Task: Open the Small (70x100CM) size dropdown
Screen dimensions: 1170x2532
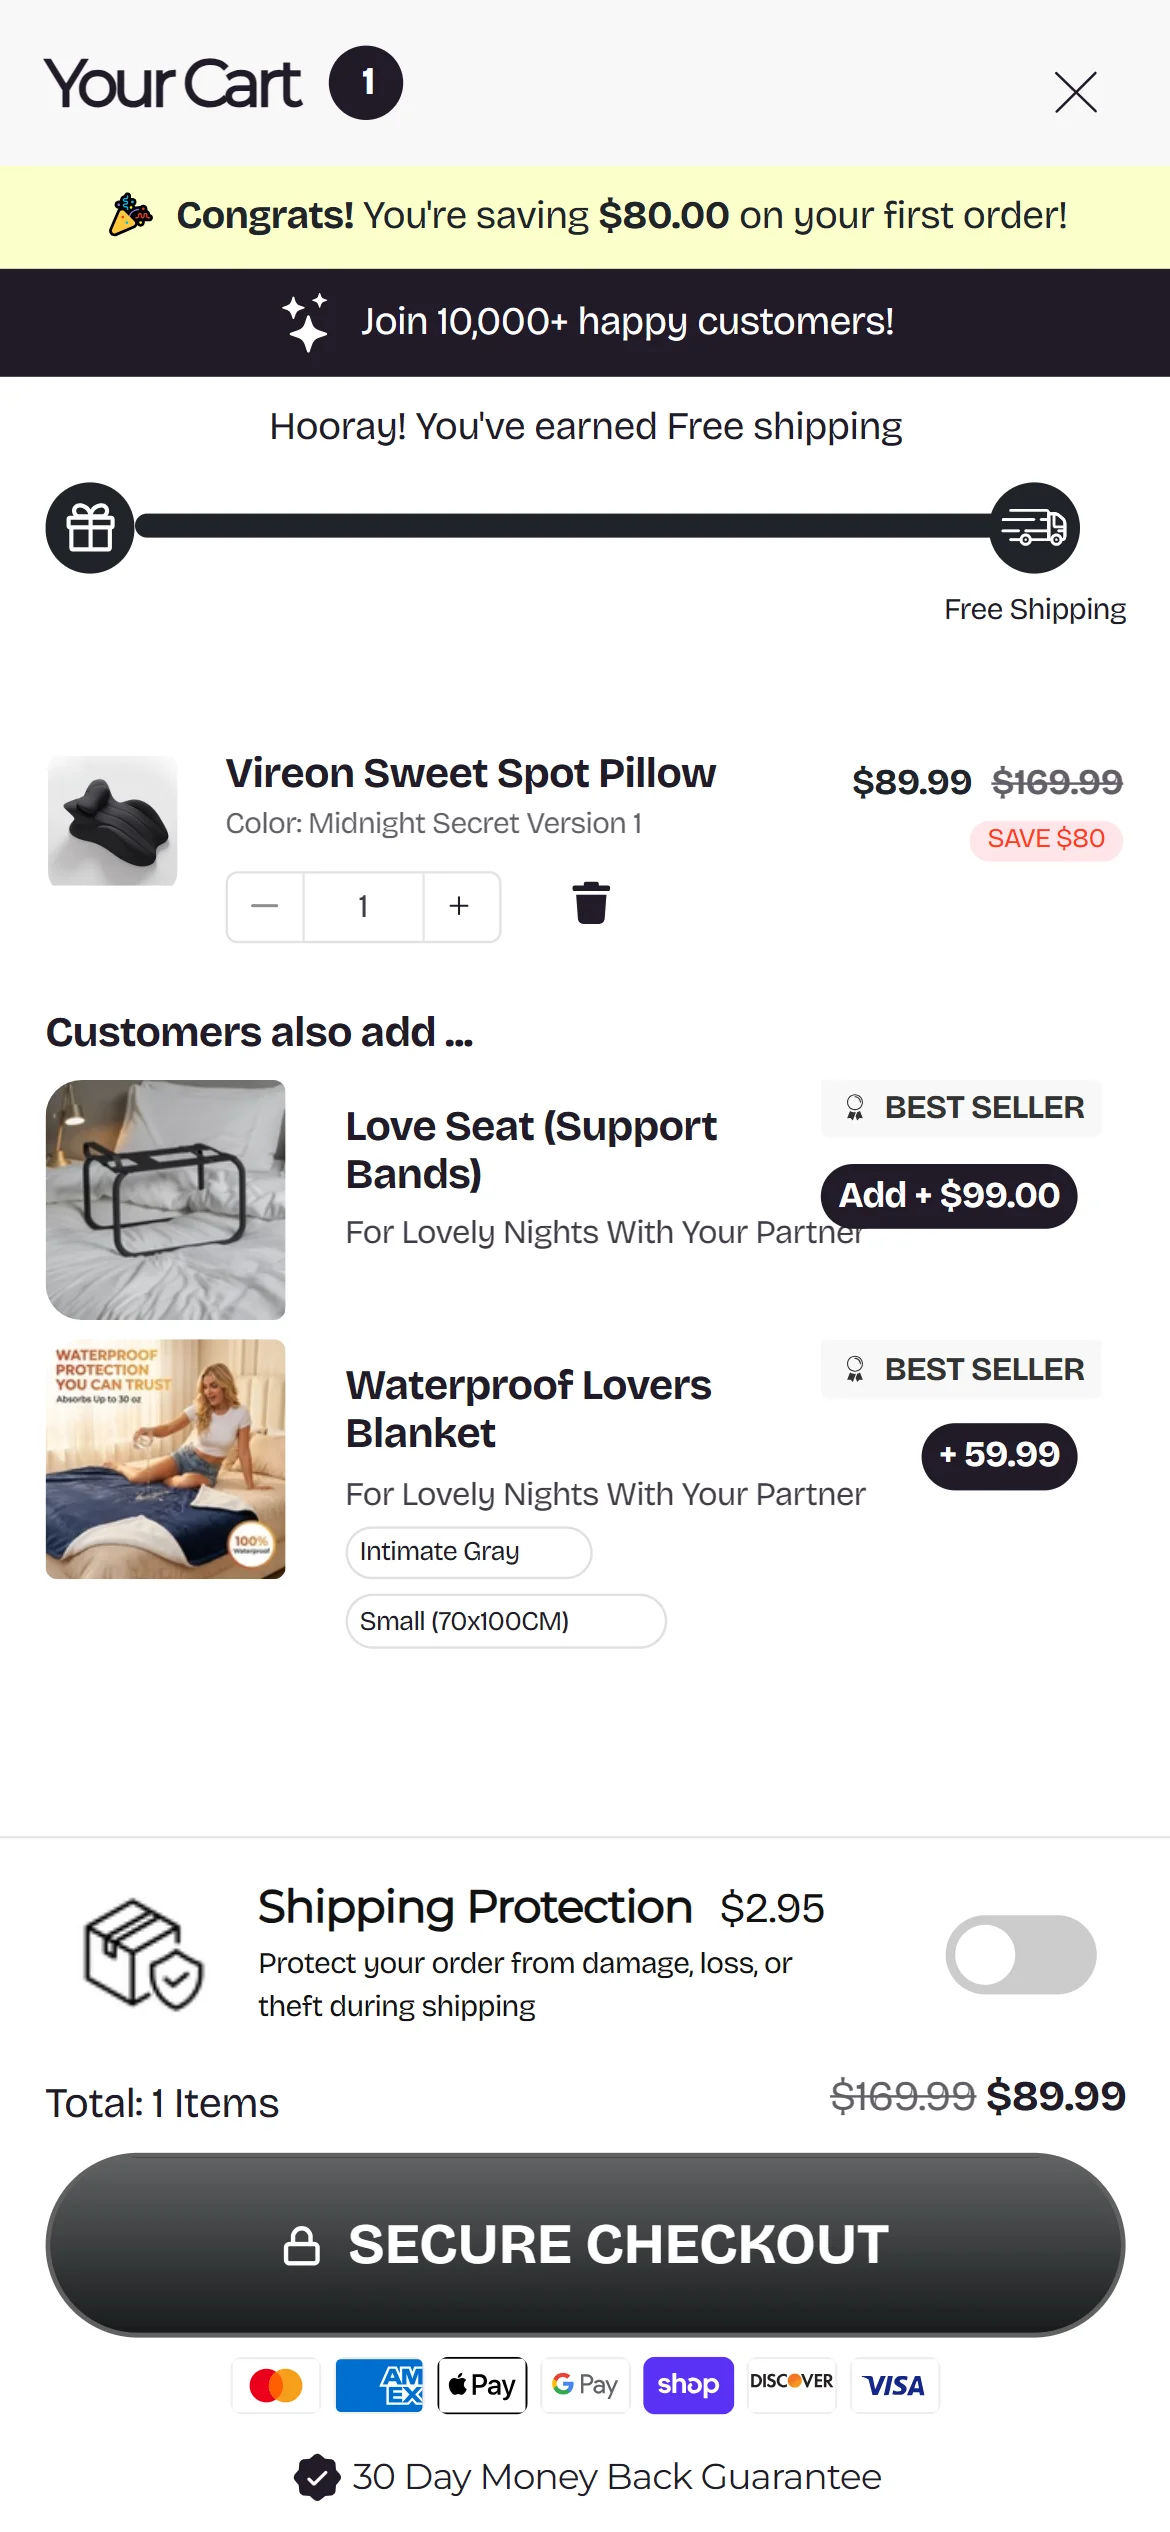Action: pyautogui.click(x=505, y=1621)
